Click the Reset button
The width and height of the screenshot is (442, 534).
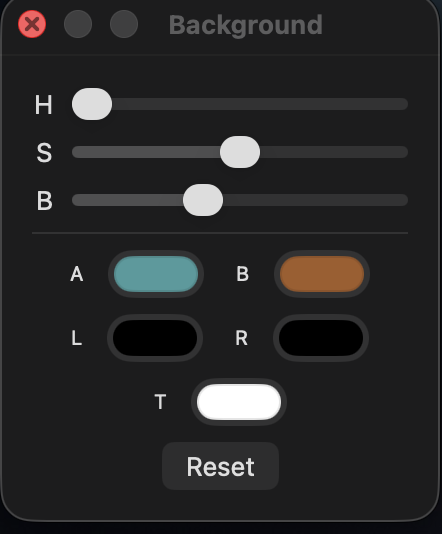(x=220, y=466)
